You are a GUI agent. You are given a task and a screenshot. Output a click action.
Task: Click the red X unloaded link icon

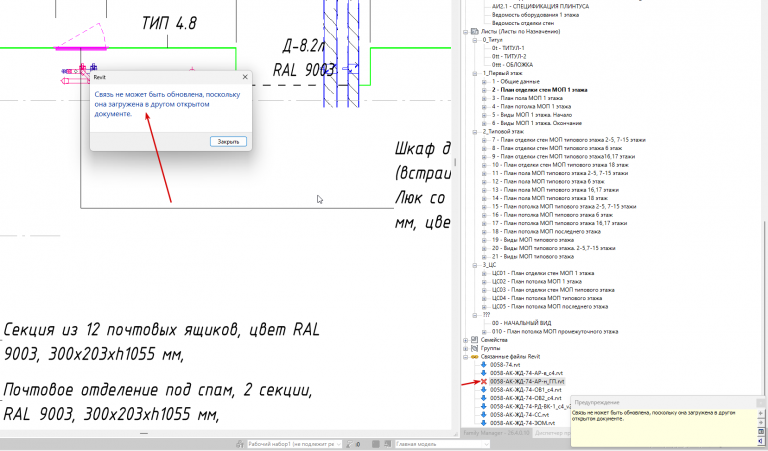coord(483,381)
